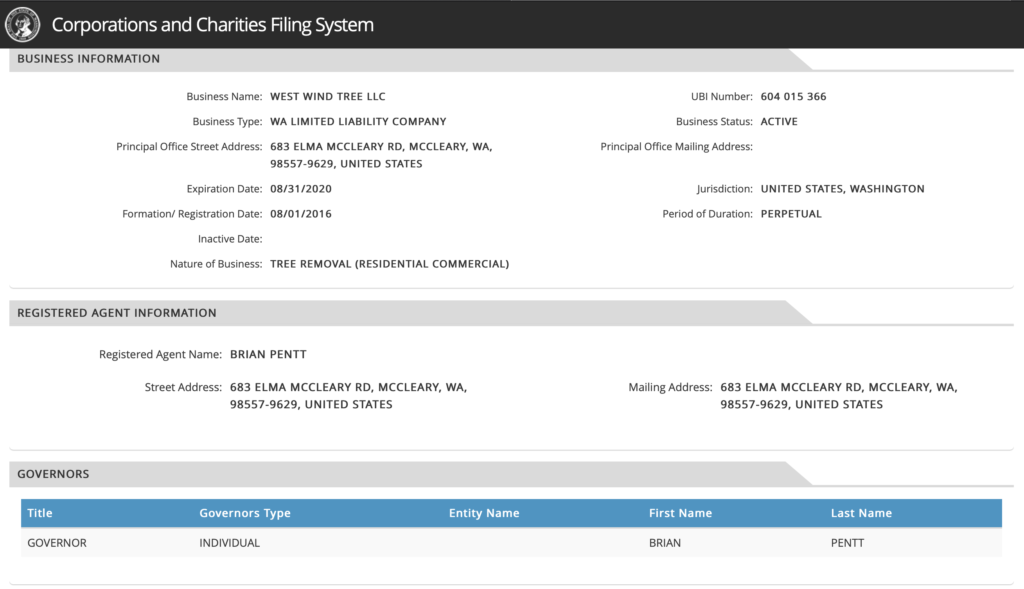Click the expiration date 08/31/2020
Viewport: 1024px width, 589px height.
pyautogui.click(x=301, y=189)
